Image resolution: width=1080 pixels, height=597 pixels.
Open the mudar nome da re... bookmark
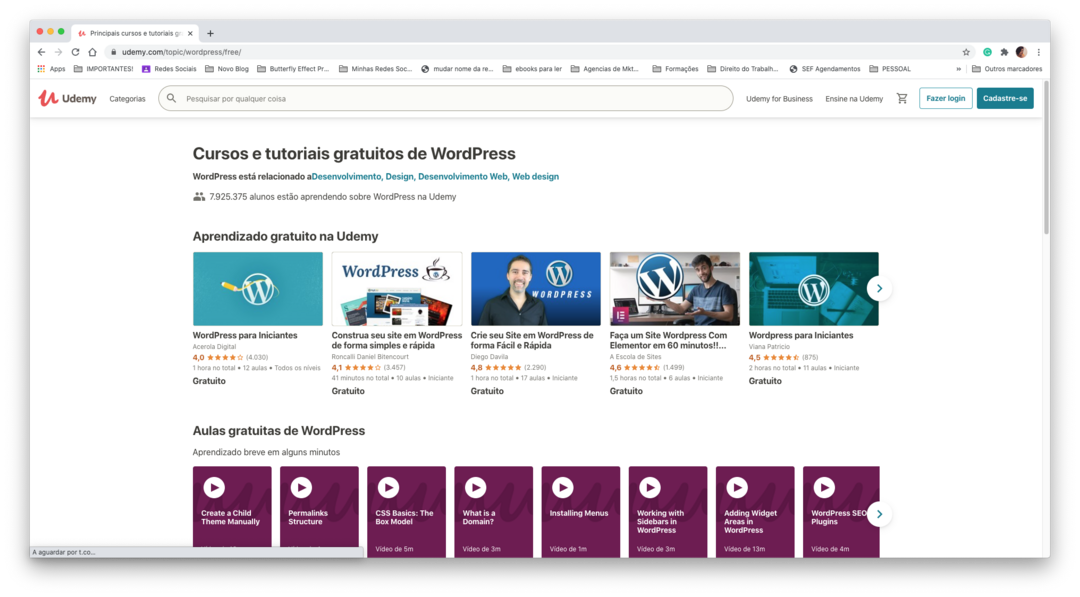457,69
